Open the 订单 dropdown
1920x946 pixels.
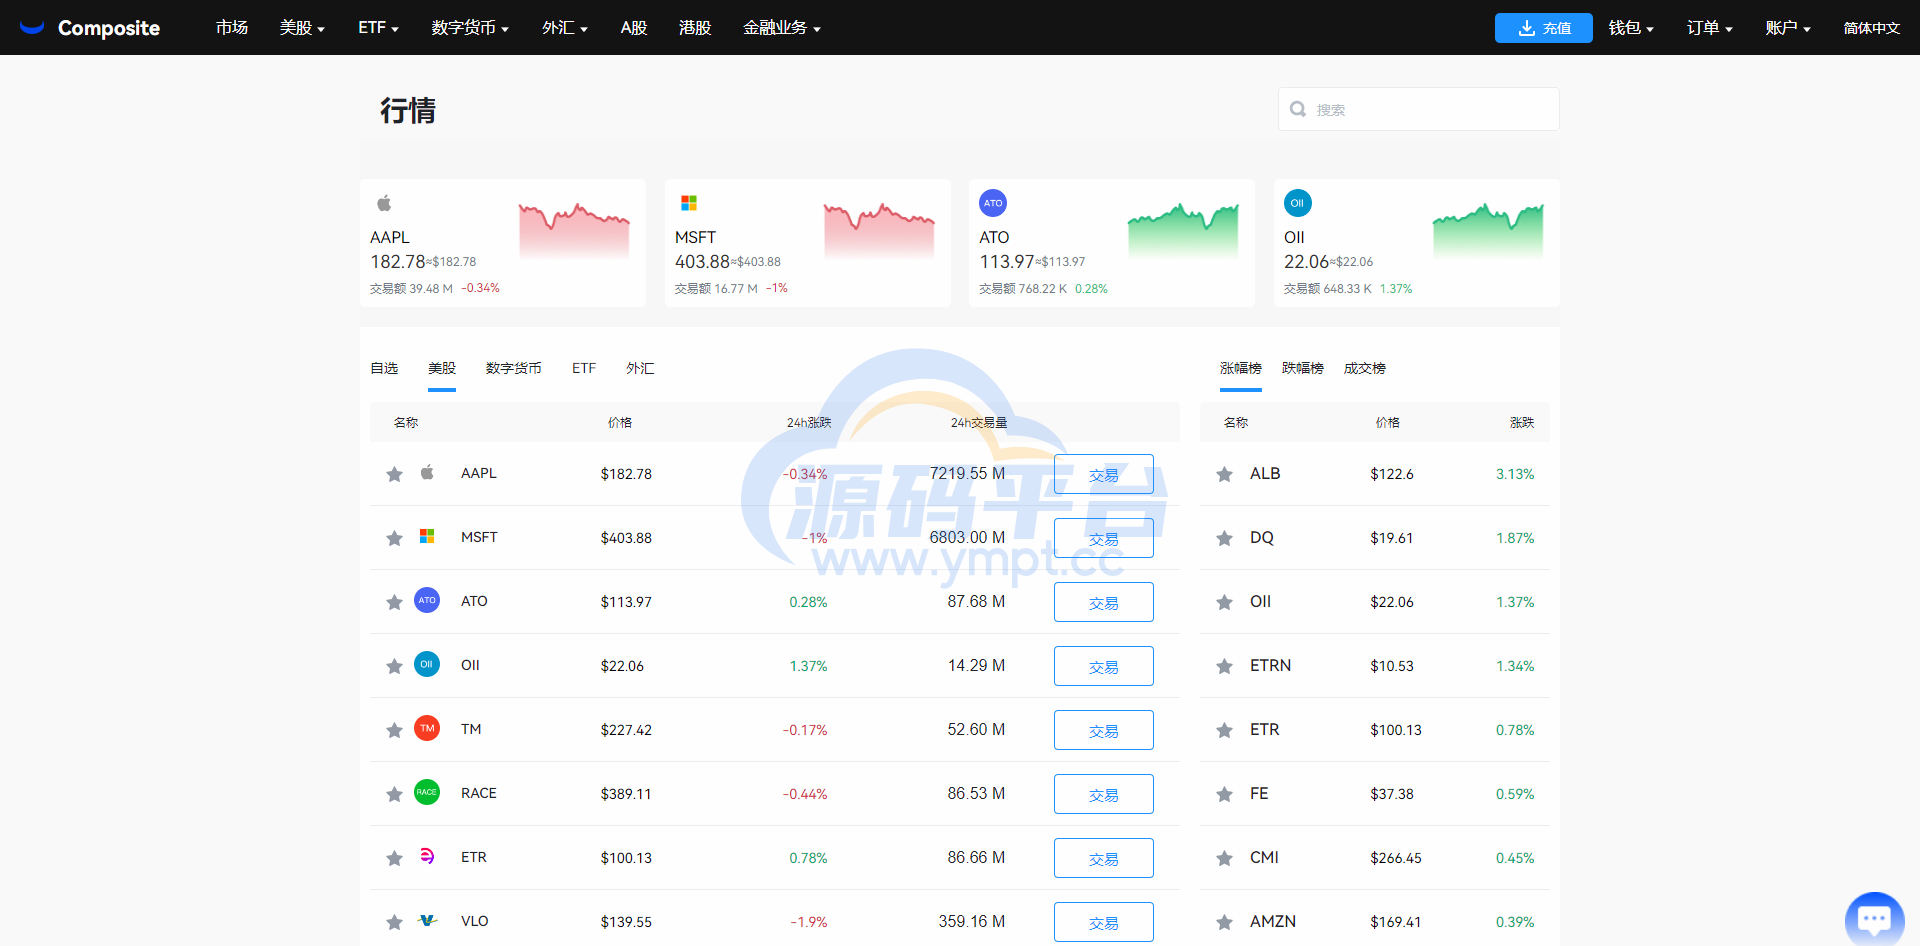pos(1710,28)
